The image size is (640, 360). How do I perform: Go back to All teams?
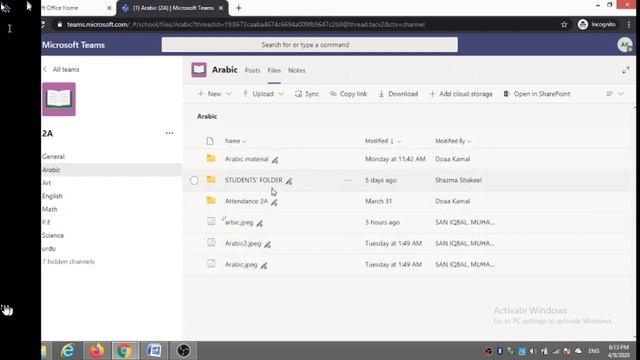(x=61, y=69)
